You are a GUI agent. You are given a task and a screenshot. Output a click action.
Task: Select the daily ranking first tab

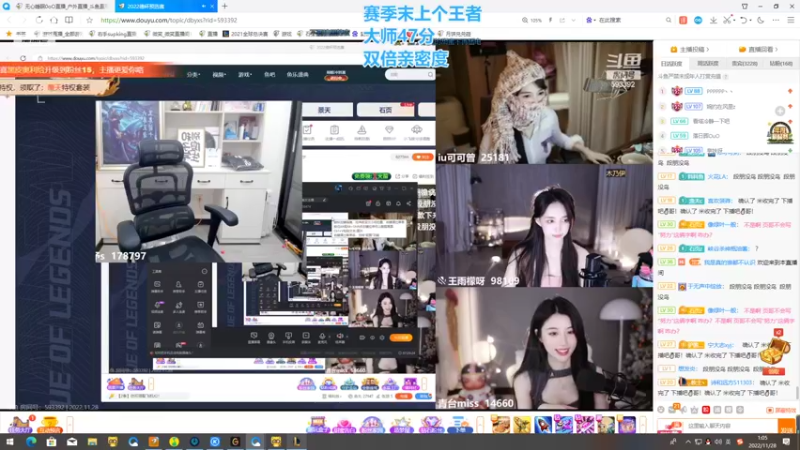tap(671, 63)
